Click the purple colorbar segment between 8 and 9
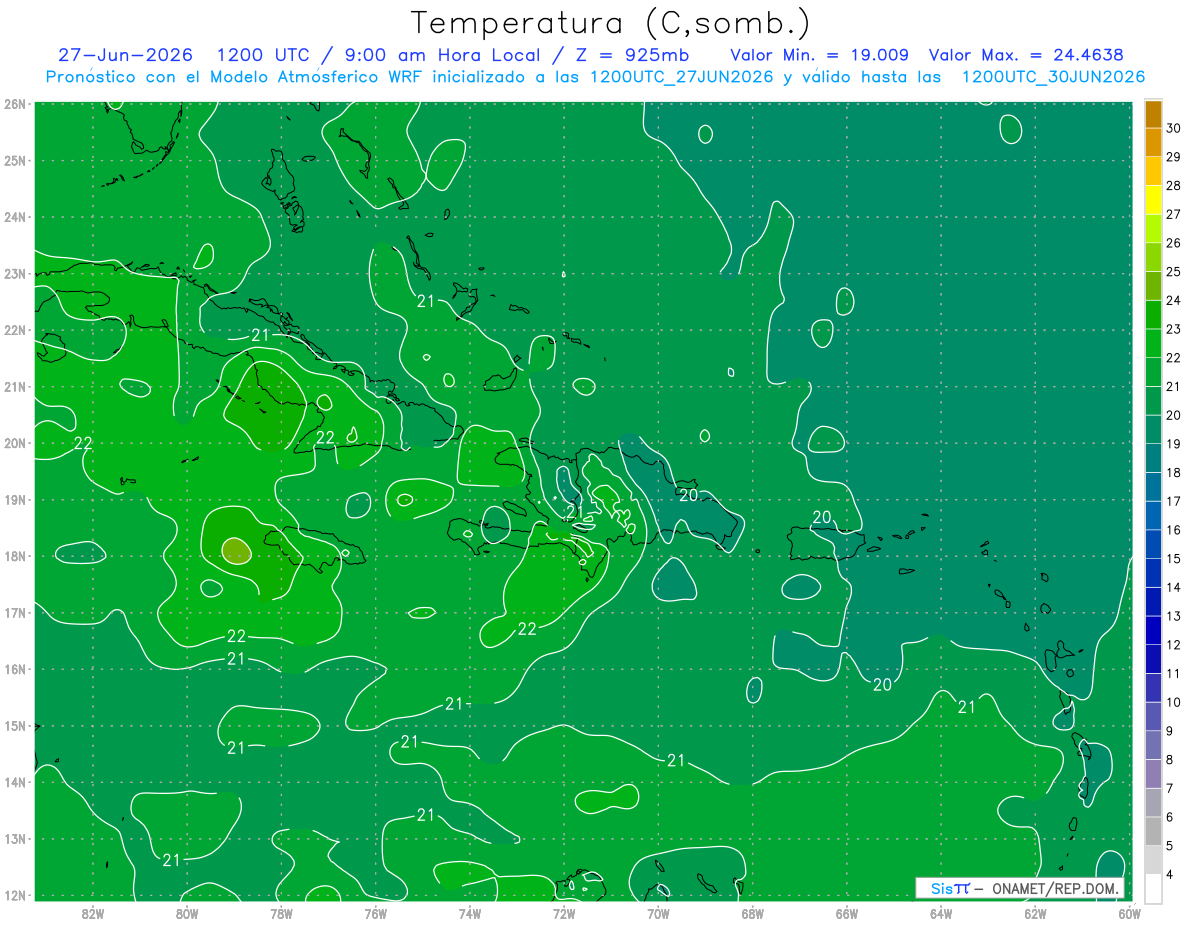The width and height of the screenshot is (1200, 927). click(x=1153, y=745)
